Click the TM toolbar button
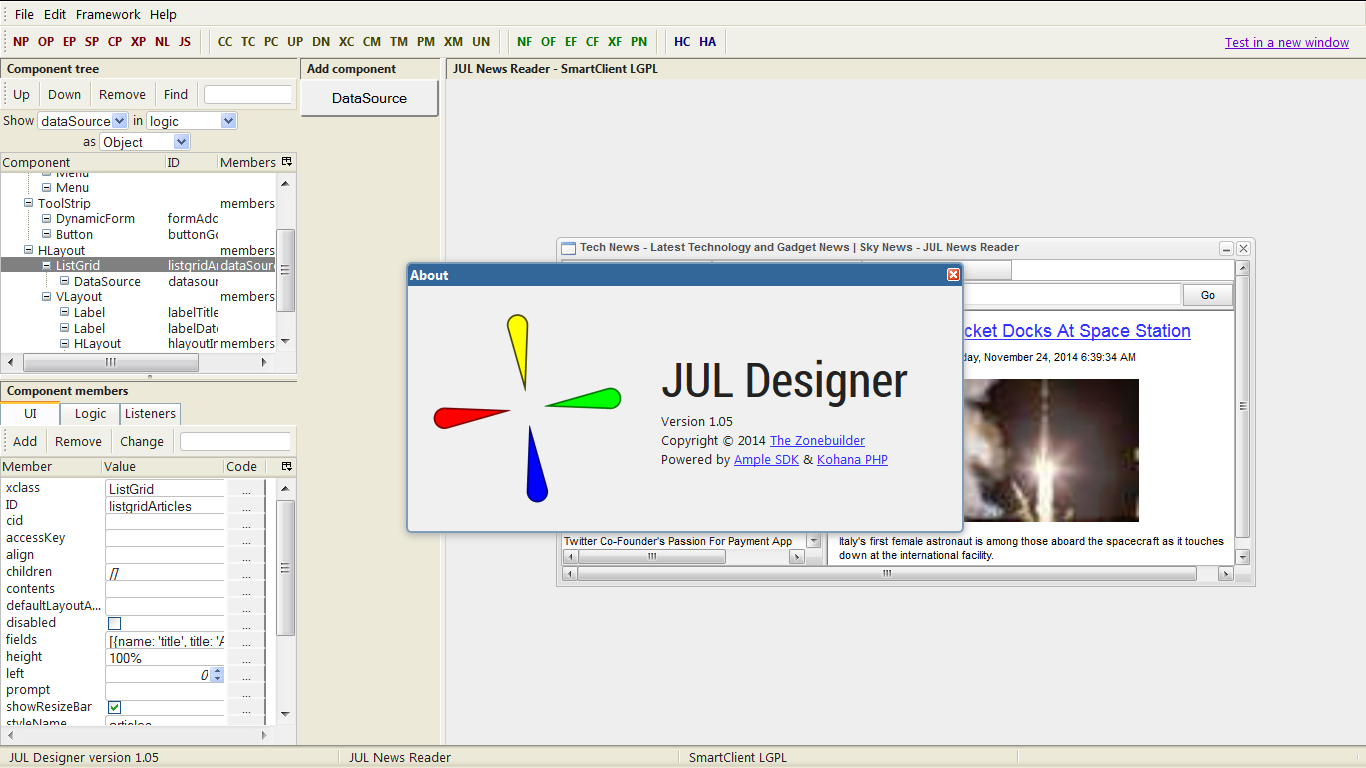 (399, 41)
